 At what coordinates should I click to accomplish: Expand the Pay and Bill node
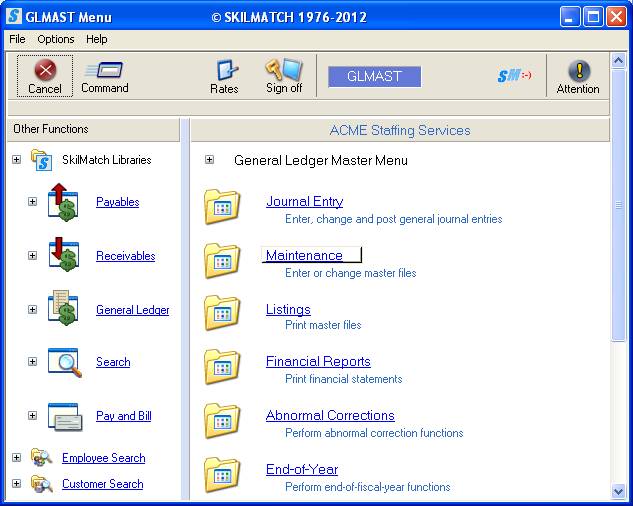[x=32, y=415]
